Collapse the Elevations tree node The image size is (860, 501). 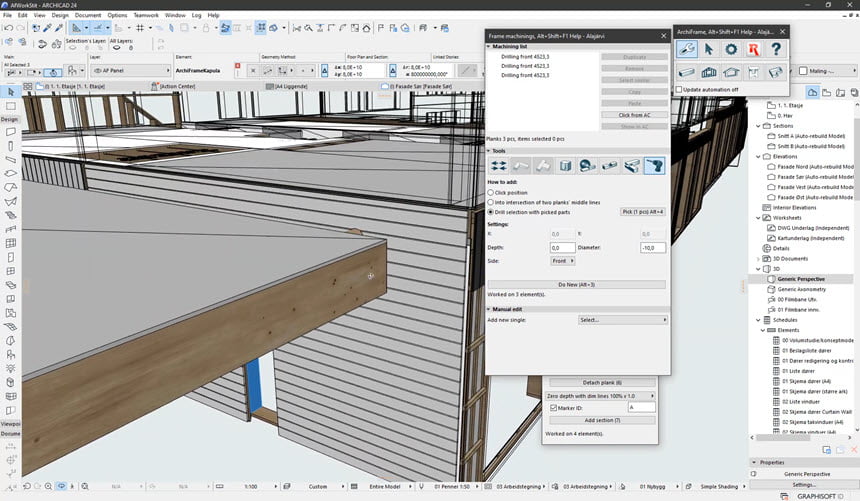[759, 156]
